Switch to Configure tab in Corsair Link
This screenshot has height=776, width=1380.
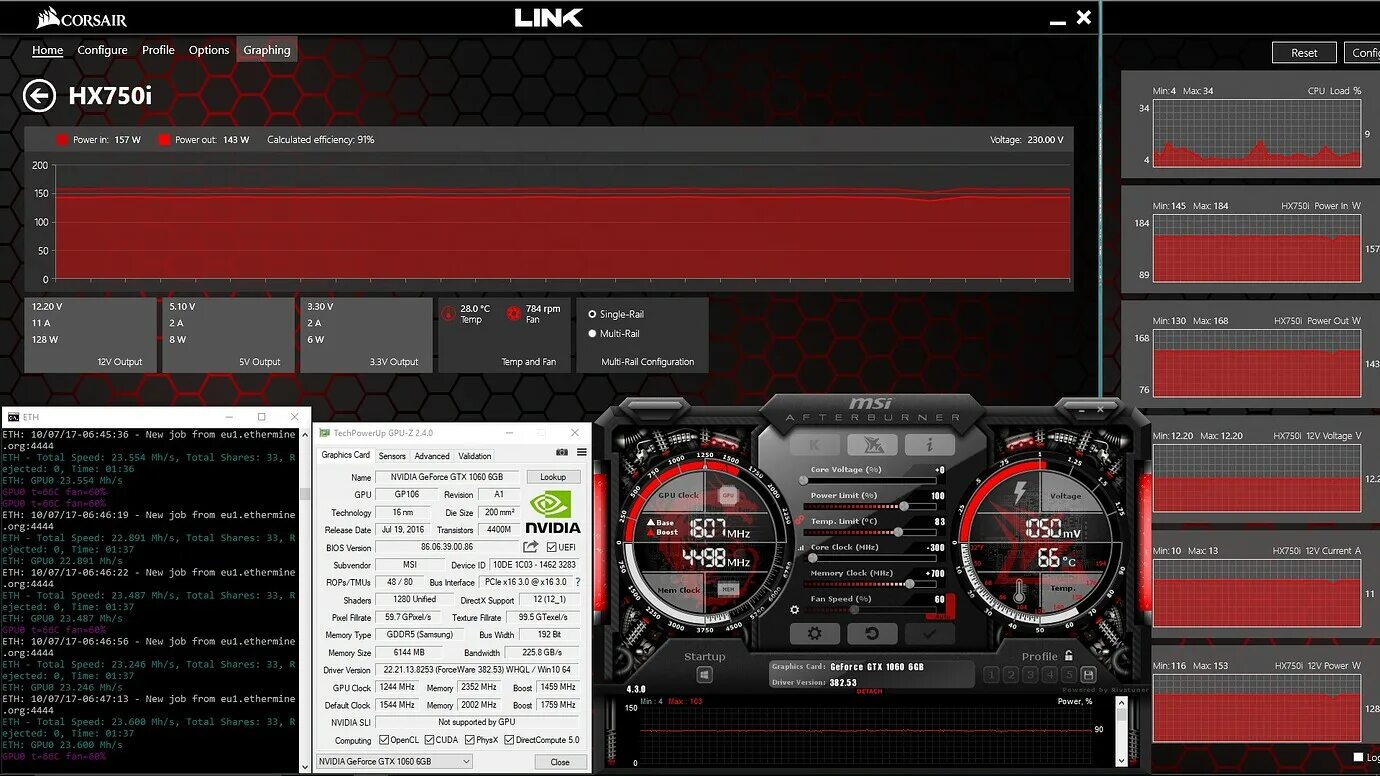pos(102,50)
